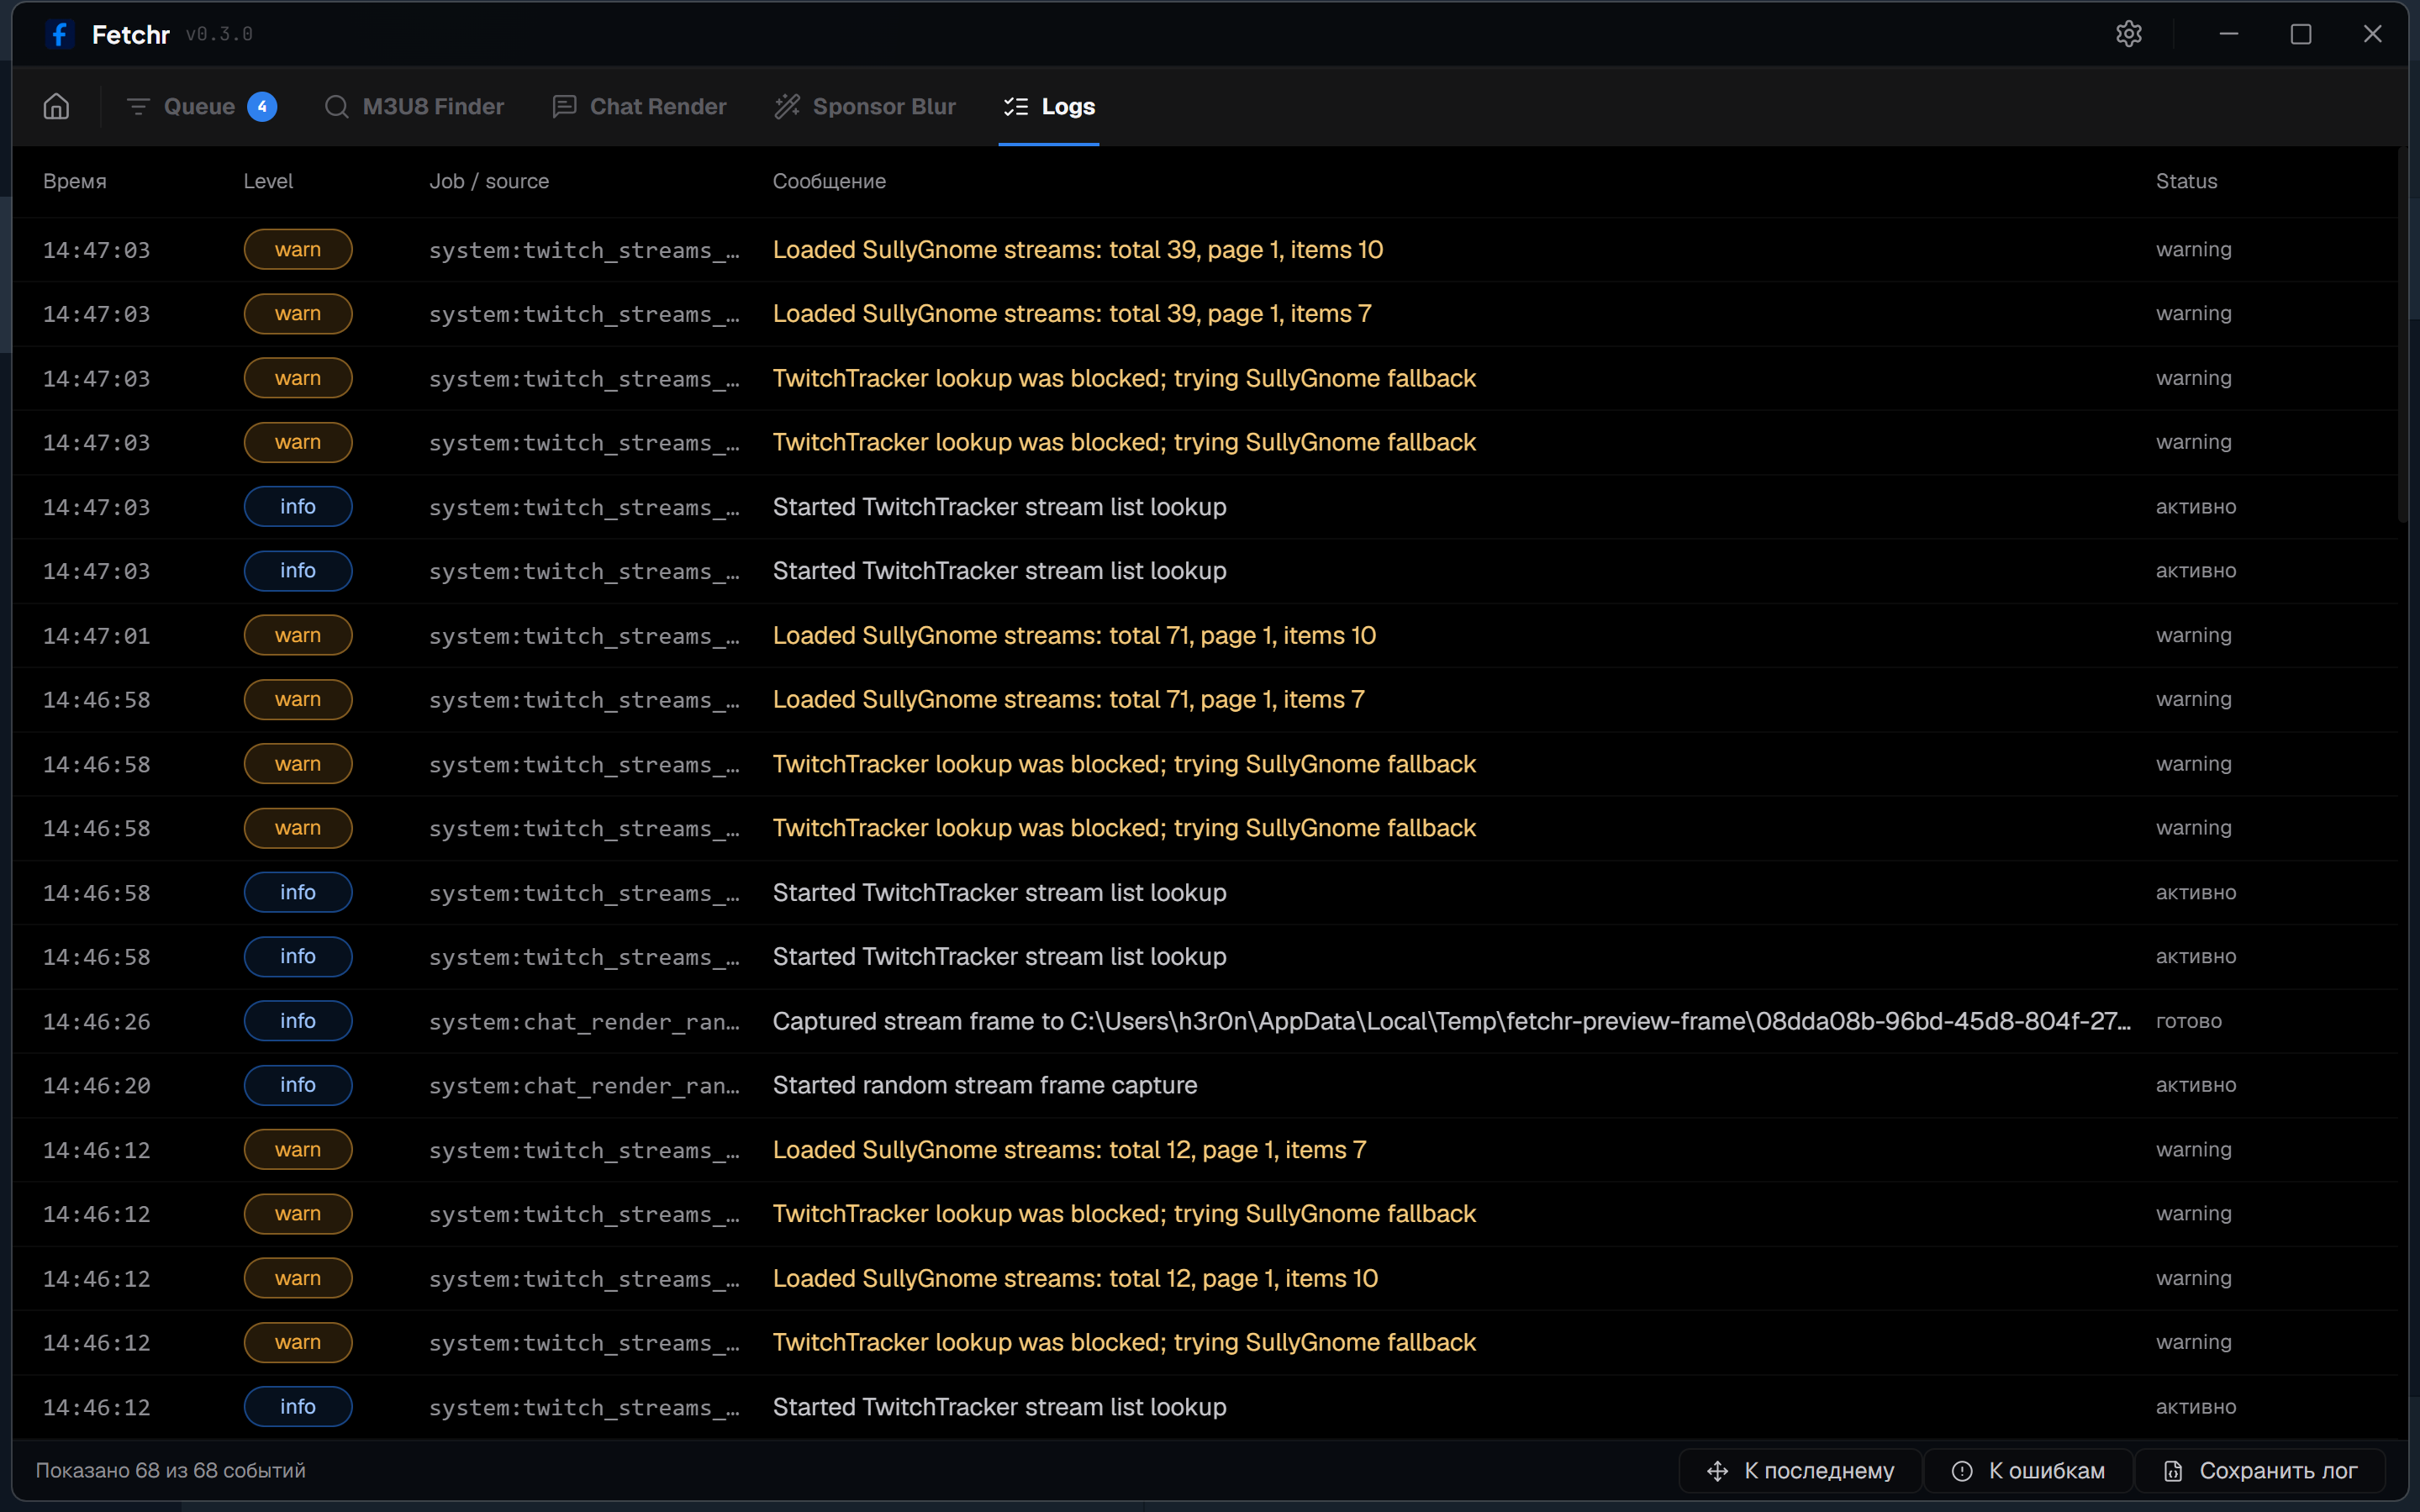The height and width of the screenshot is (1512, 2420).
Task: Click the Queue filter lines icon
Action: 138,106
